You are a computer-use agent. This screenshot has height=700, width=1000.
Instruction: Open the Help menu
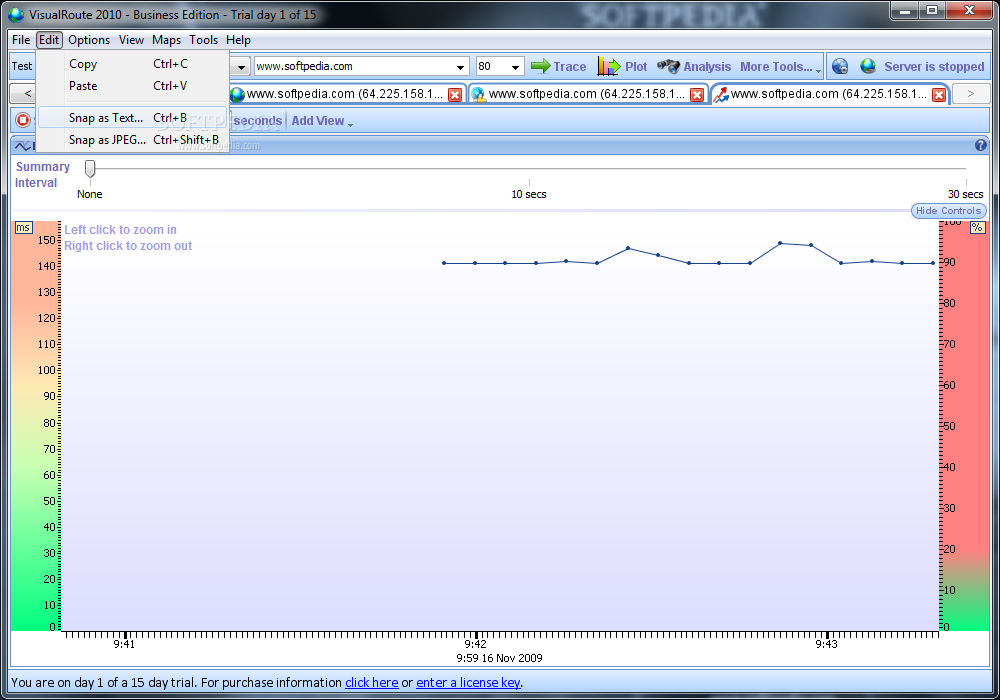point(239,40)
